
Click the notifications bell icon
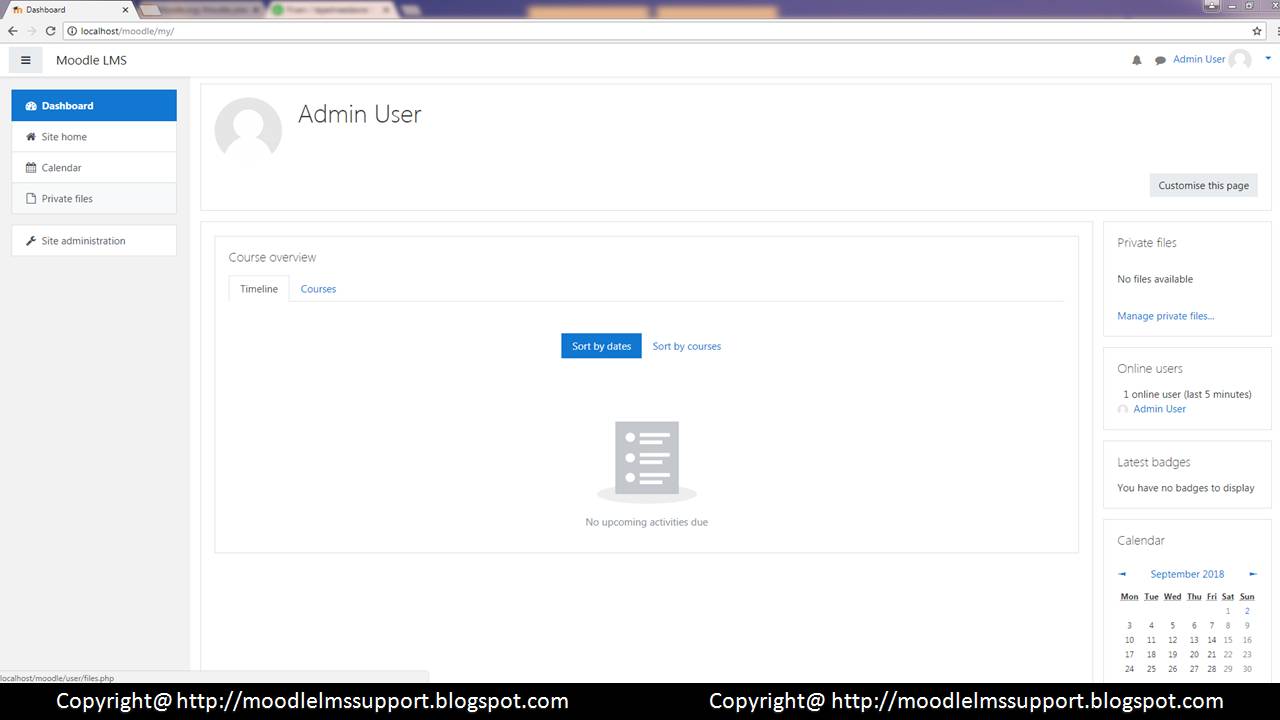pyautogui.click(x=1137, y=59)
